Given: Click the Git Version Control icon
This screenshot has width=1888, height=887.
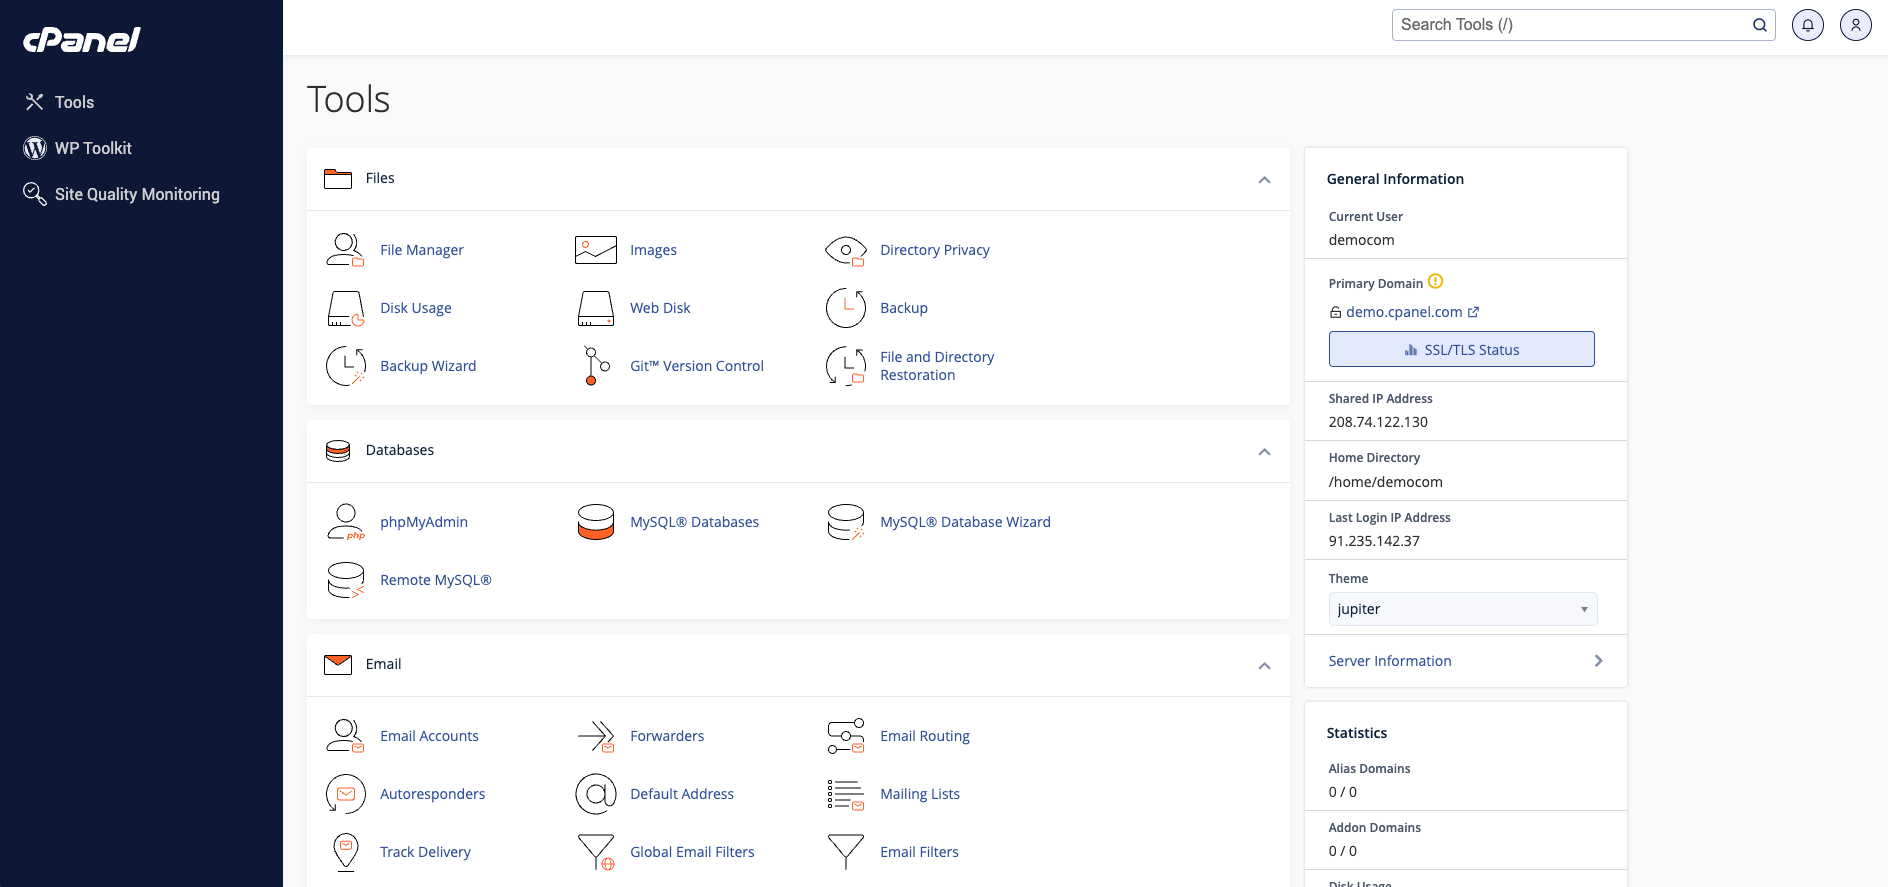Looking at the screenshot, I should click(x=596, y=366).
